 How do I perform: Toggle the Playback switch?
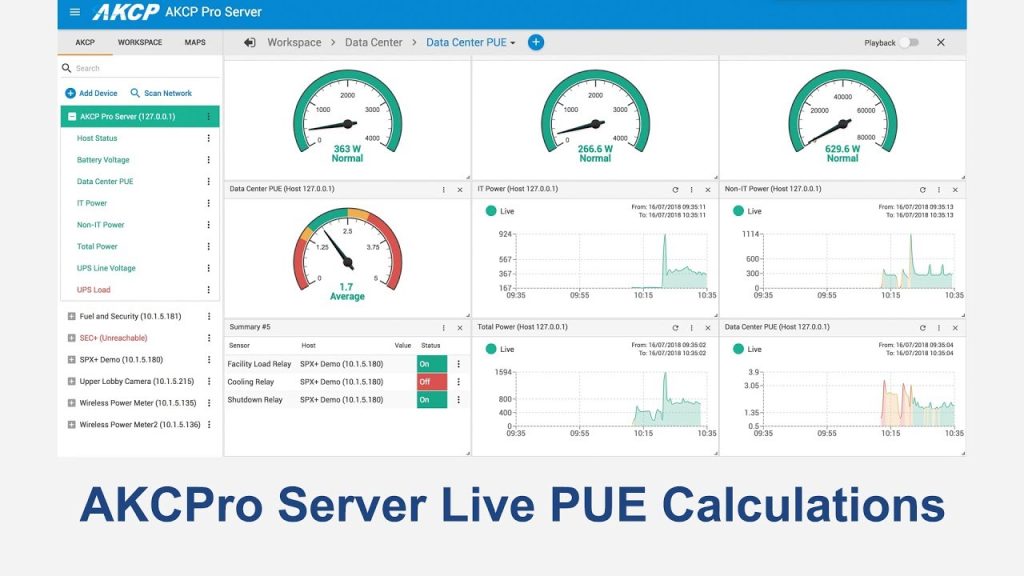pyautogui.click(x=909, y=42)
